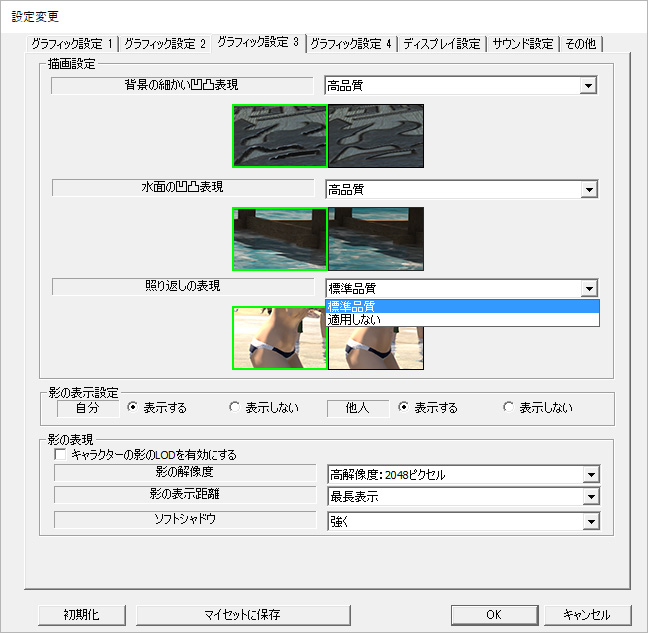Choose 標準品質 in the open dropdown list
The image size is (648, 633).
click(462, 306)
